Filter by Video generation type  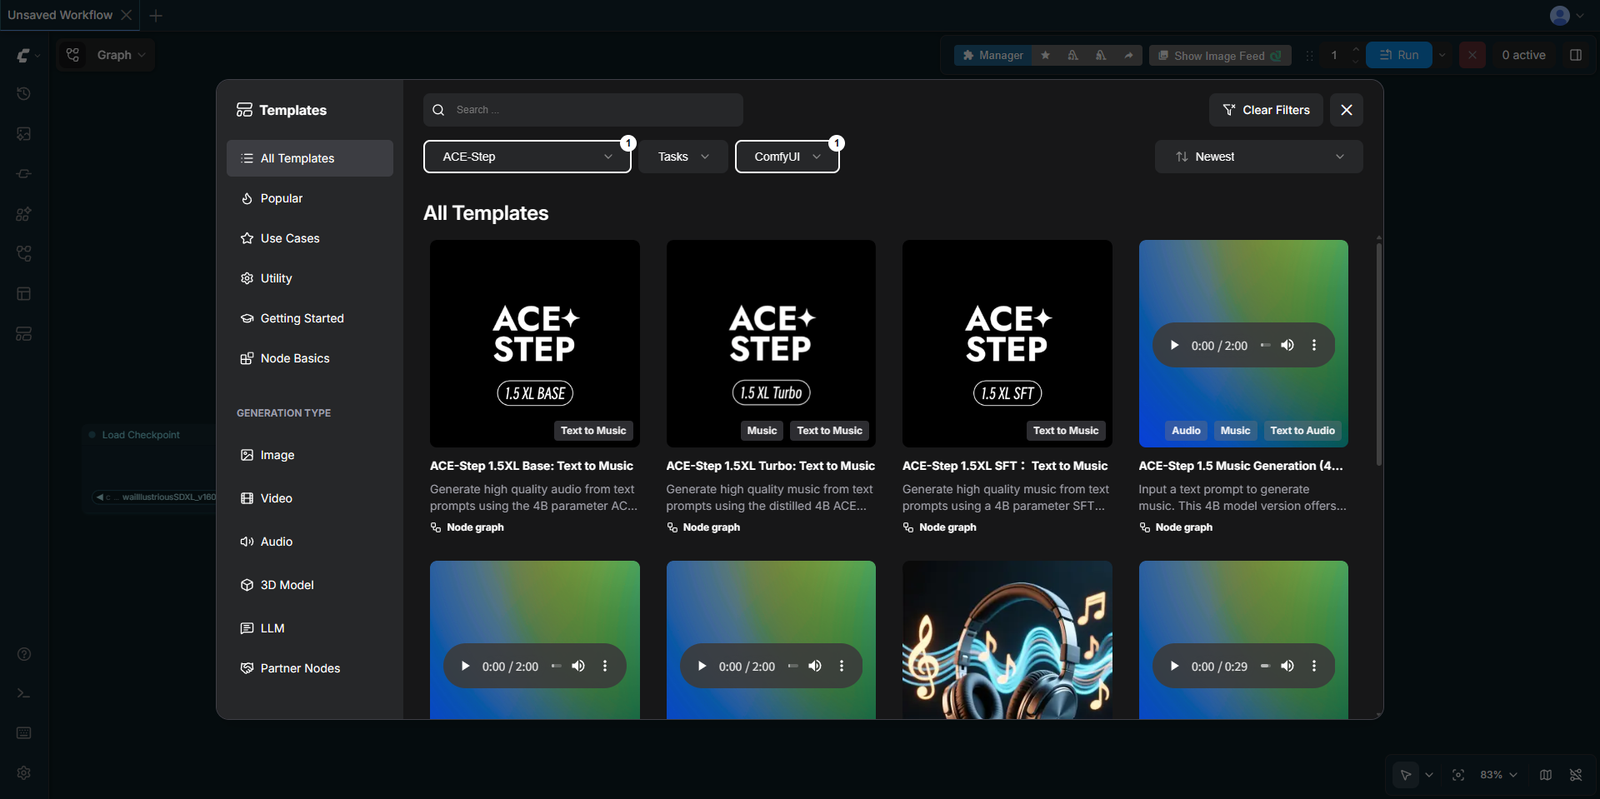310,498
